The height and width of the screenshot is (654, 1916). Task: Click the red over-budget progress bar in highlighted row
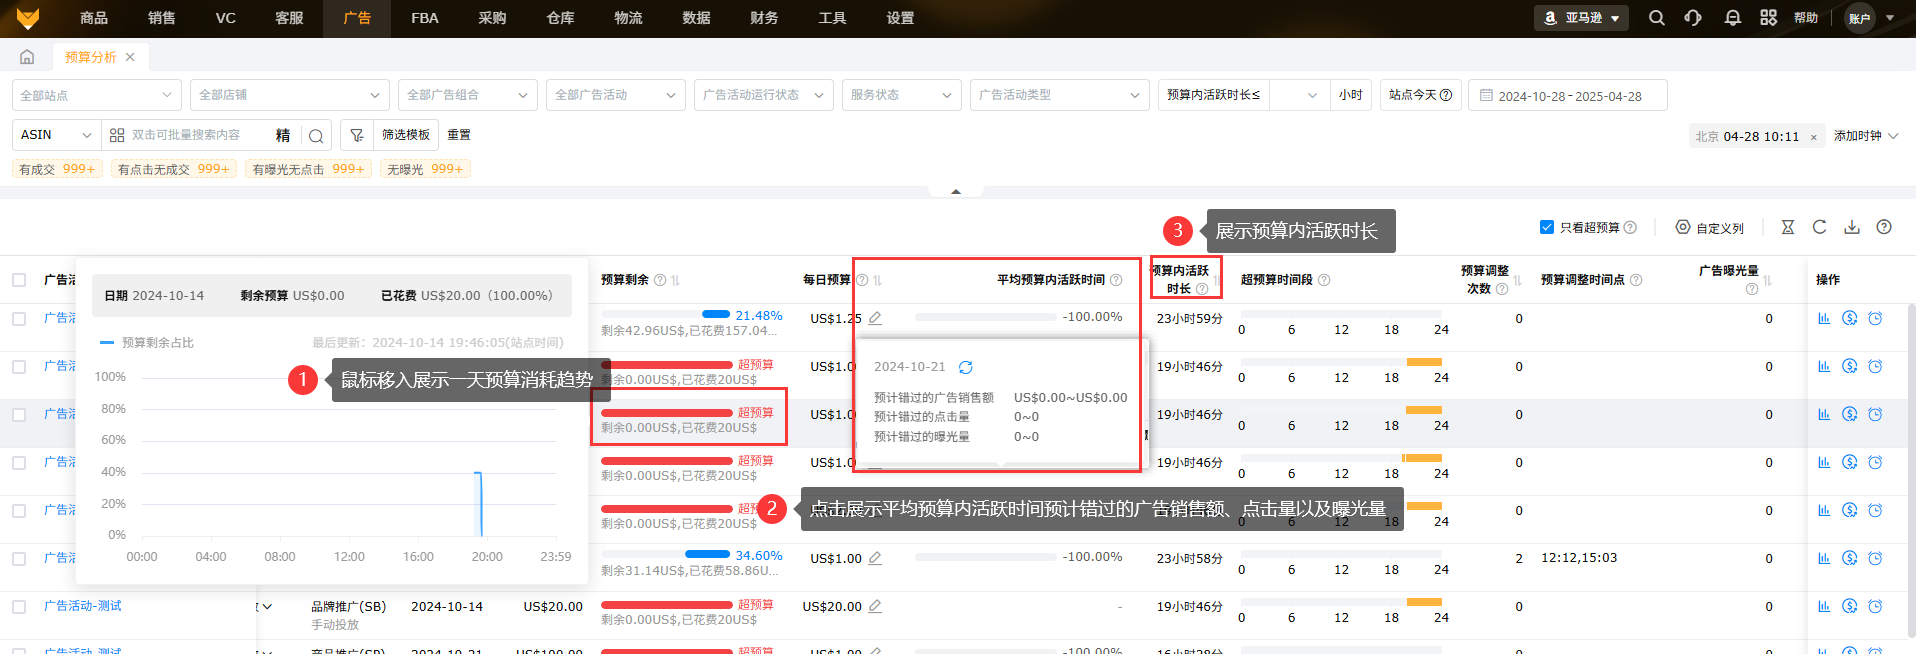coord(667,413)
